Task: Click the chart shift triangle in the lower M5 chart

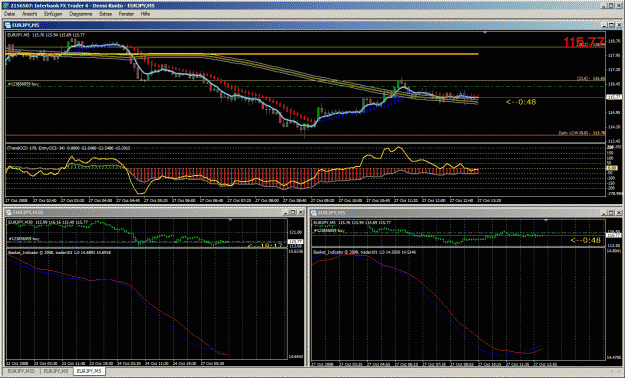Action: [x=546, y=220]
